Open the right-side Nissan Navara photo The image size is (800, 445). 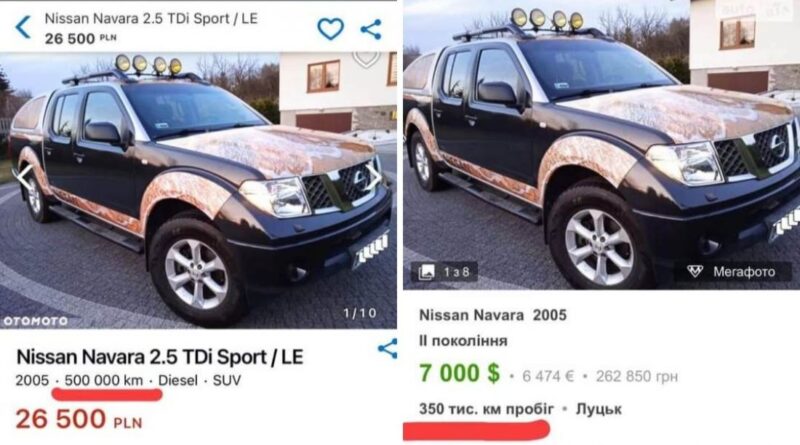602,145
